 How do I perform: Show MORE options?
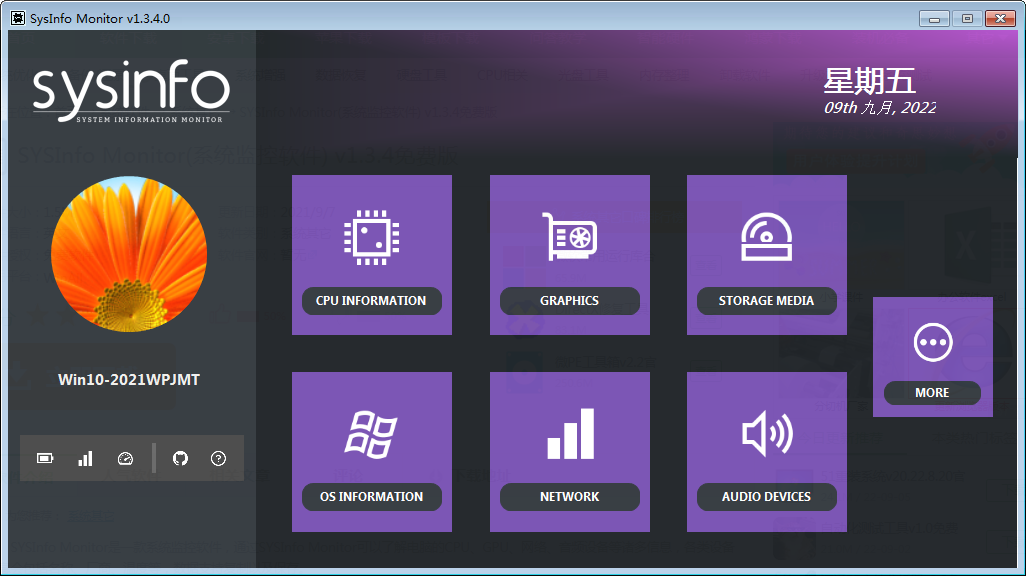932,393
